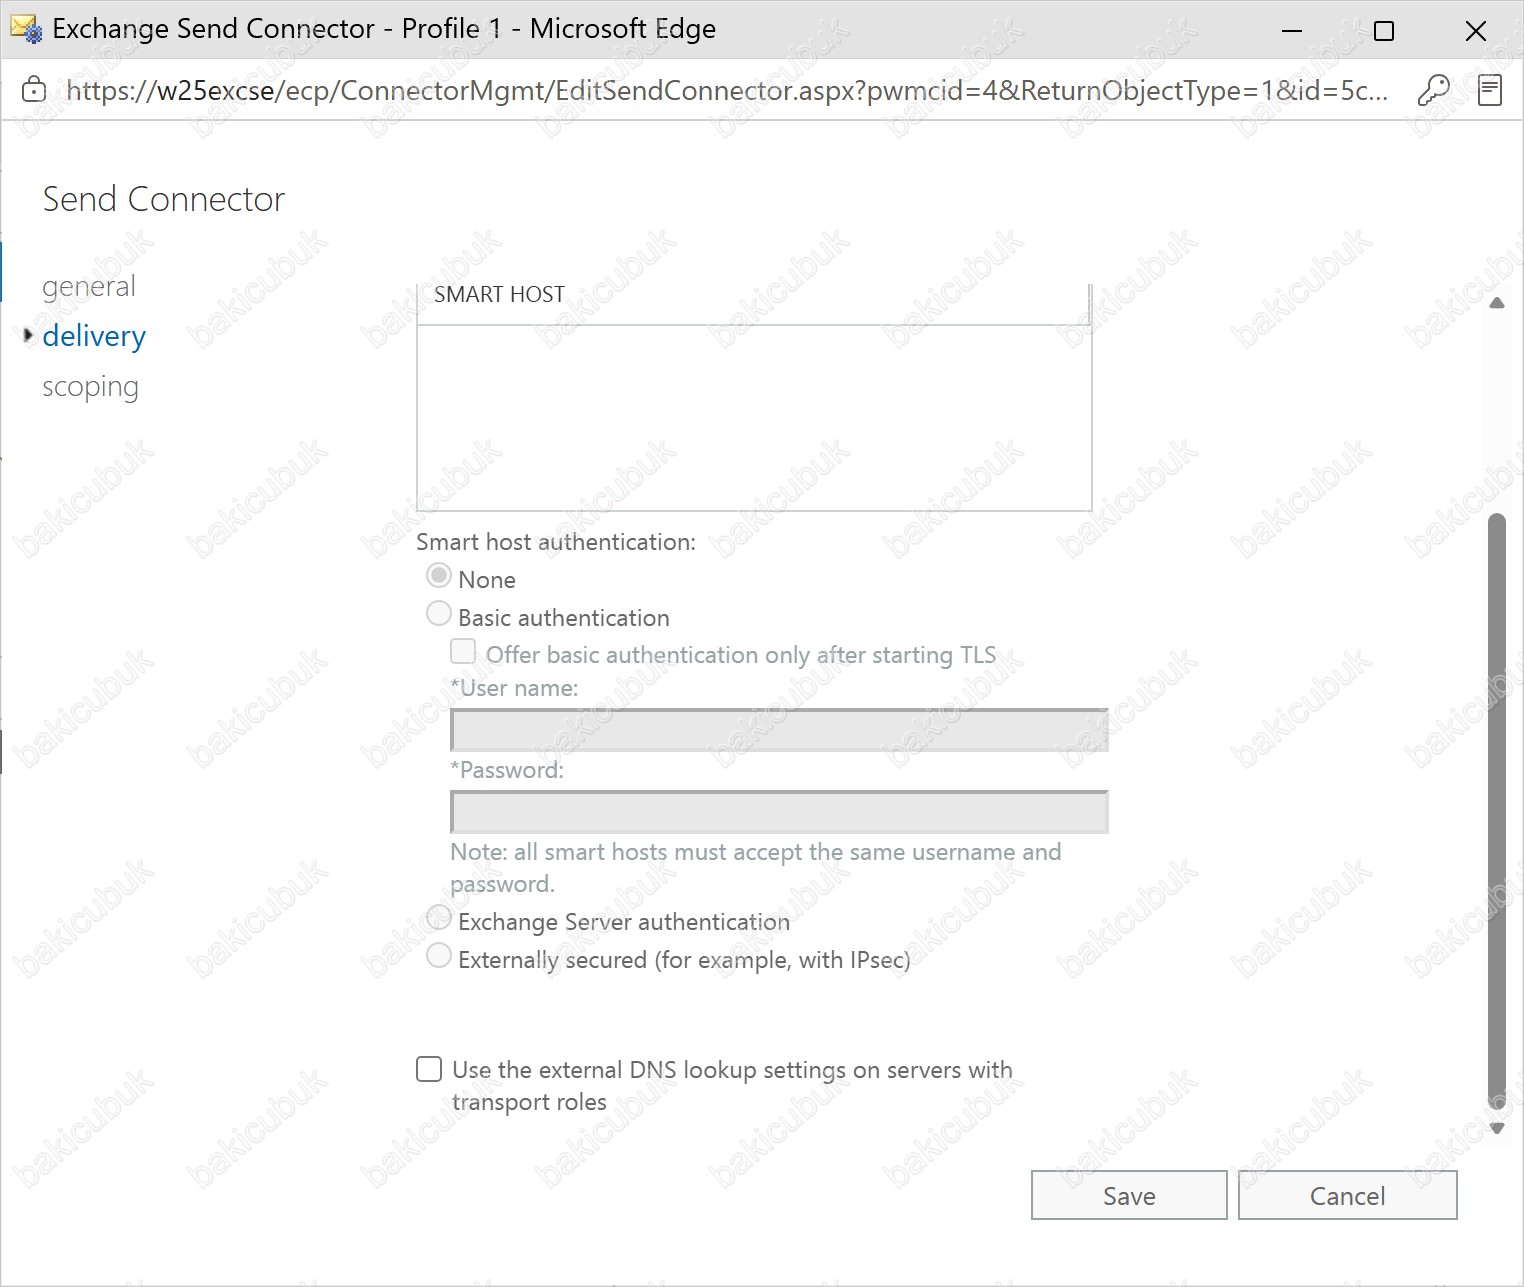Tick Offer basic authentication only after TLS
Screen dimensions: 1524x1287
click(463, 652)
